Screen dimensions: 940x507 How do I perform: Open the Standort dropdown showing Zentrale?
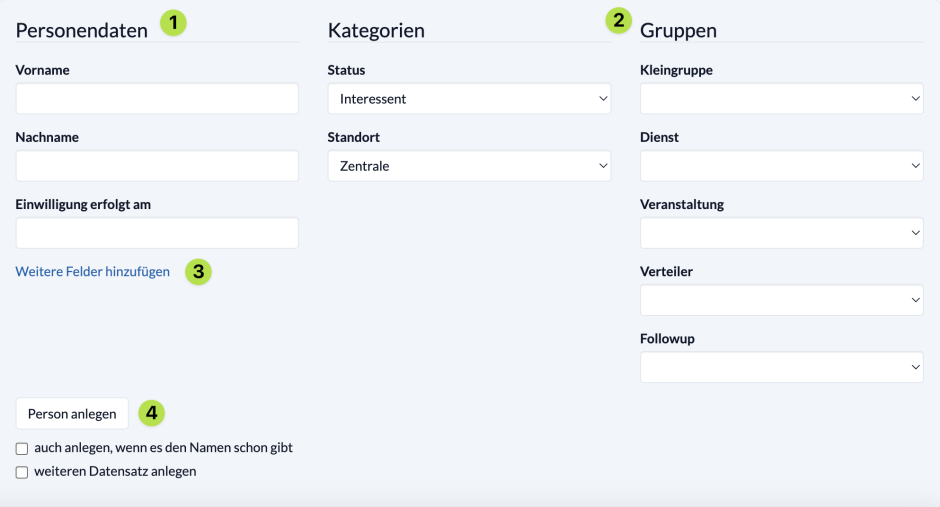pyautogui.click(x=469, y=166)
